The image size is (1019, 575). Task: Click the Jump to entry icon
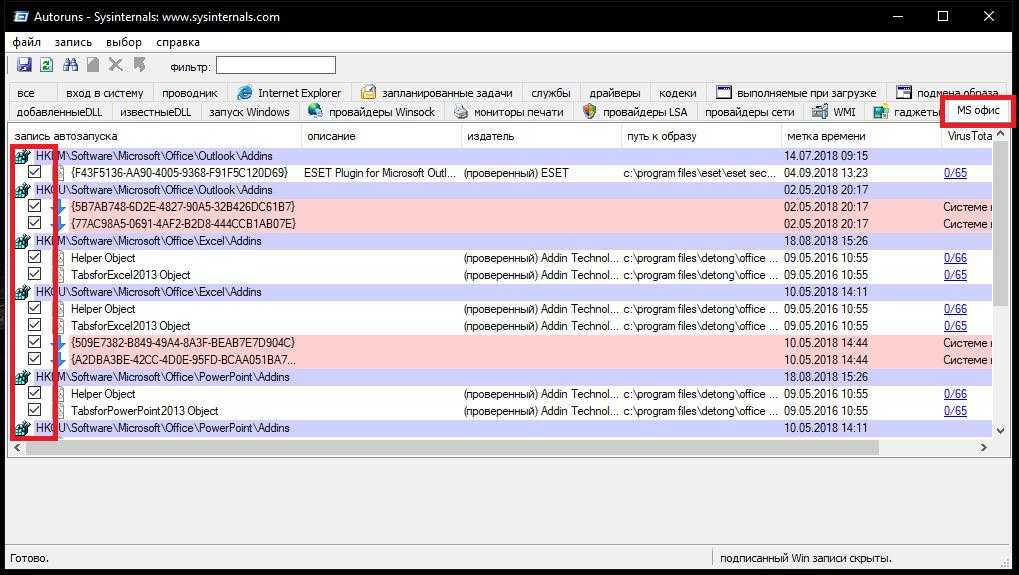pos(139,65)
